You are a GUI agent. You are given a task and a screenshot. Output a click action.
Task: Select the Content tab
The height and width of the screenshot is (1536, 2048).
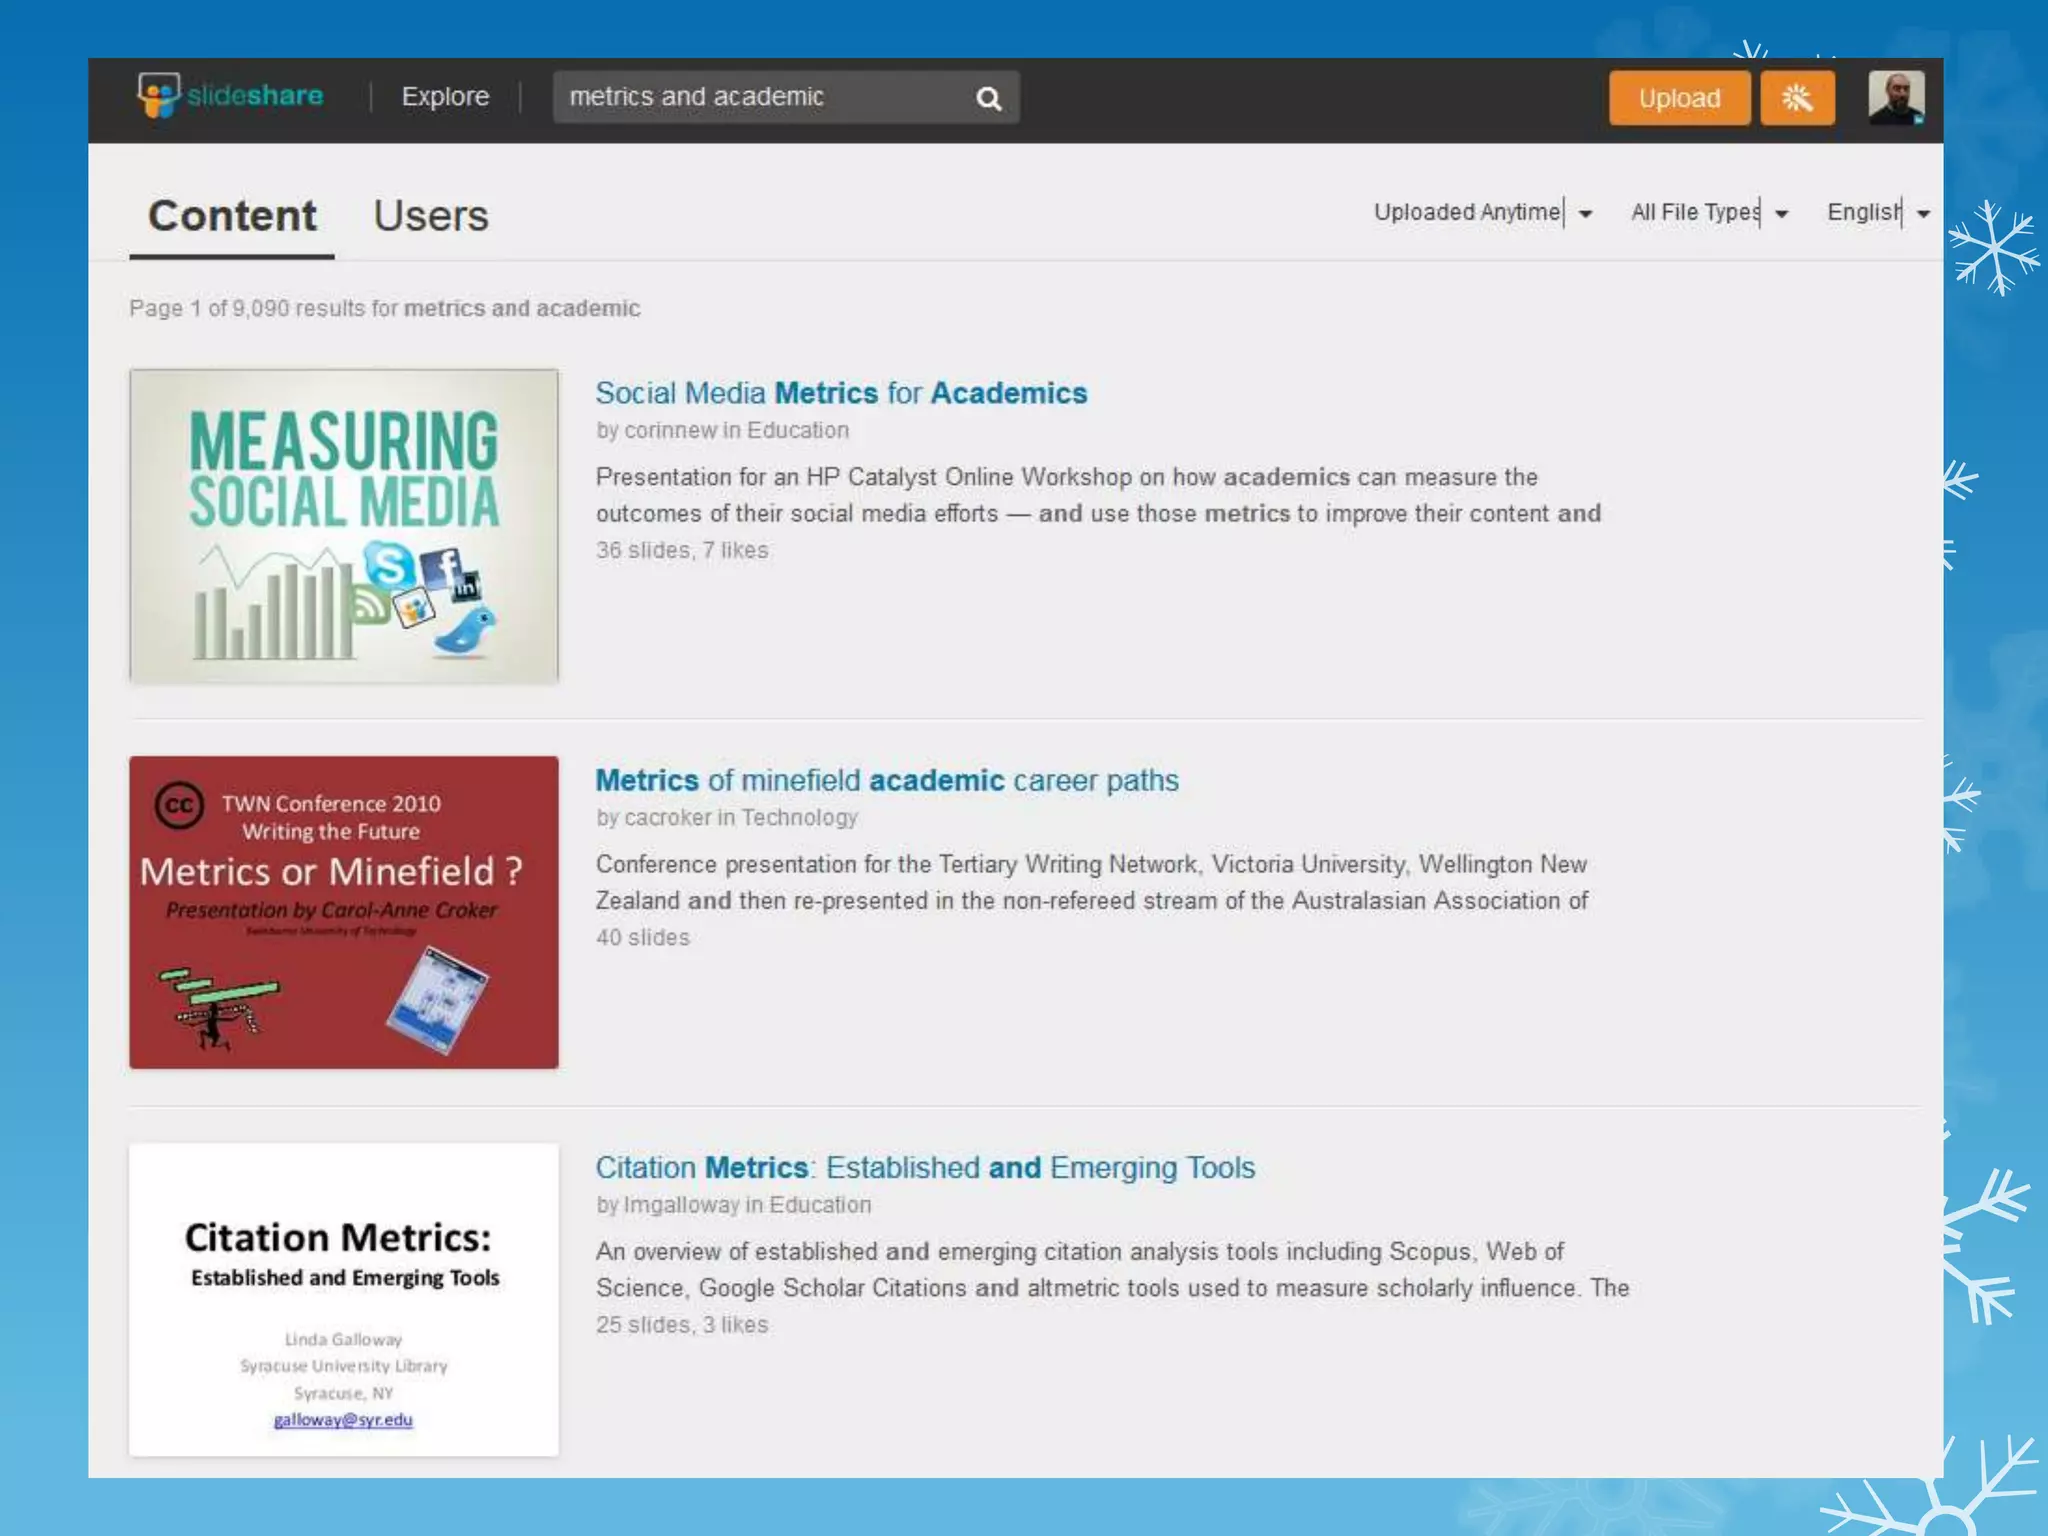pyautogui.click(x=232, y=216)
